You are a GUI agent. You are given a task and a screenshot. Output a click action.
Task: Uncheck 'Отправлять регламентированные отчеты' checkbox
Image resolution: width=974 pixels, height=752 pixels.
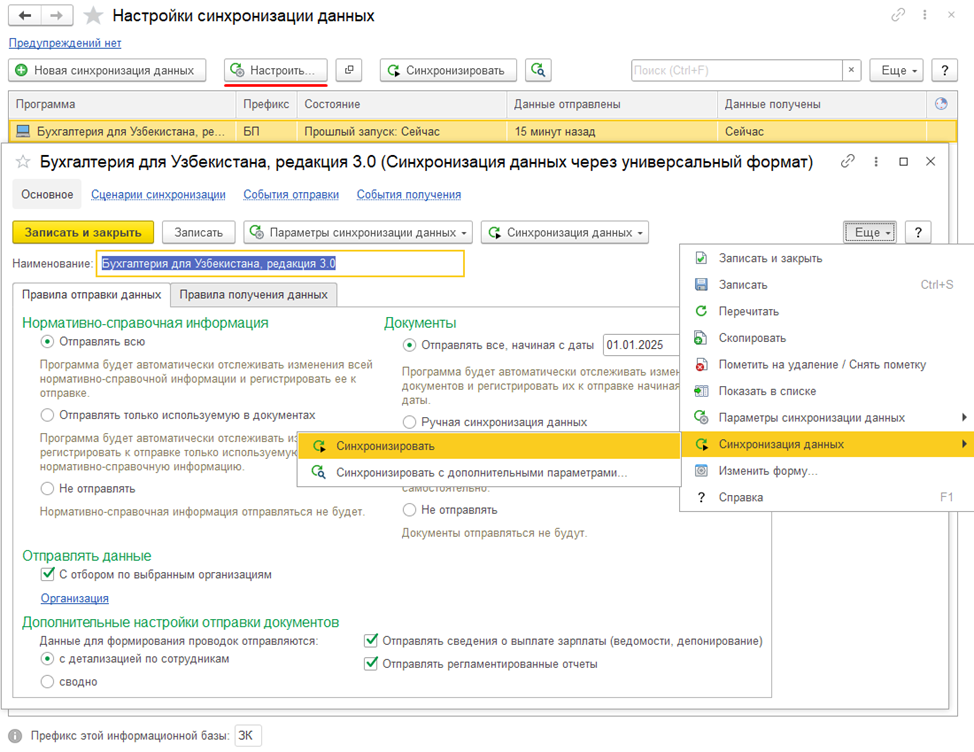pyautogui.click(x=372, y=663)
